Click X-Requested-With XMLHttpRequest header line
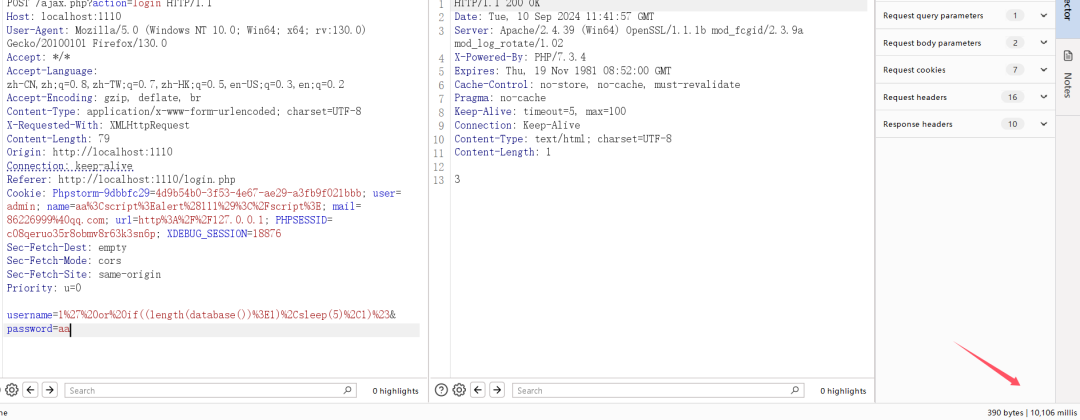 coord(98,125)
